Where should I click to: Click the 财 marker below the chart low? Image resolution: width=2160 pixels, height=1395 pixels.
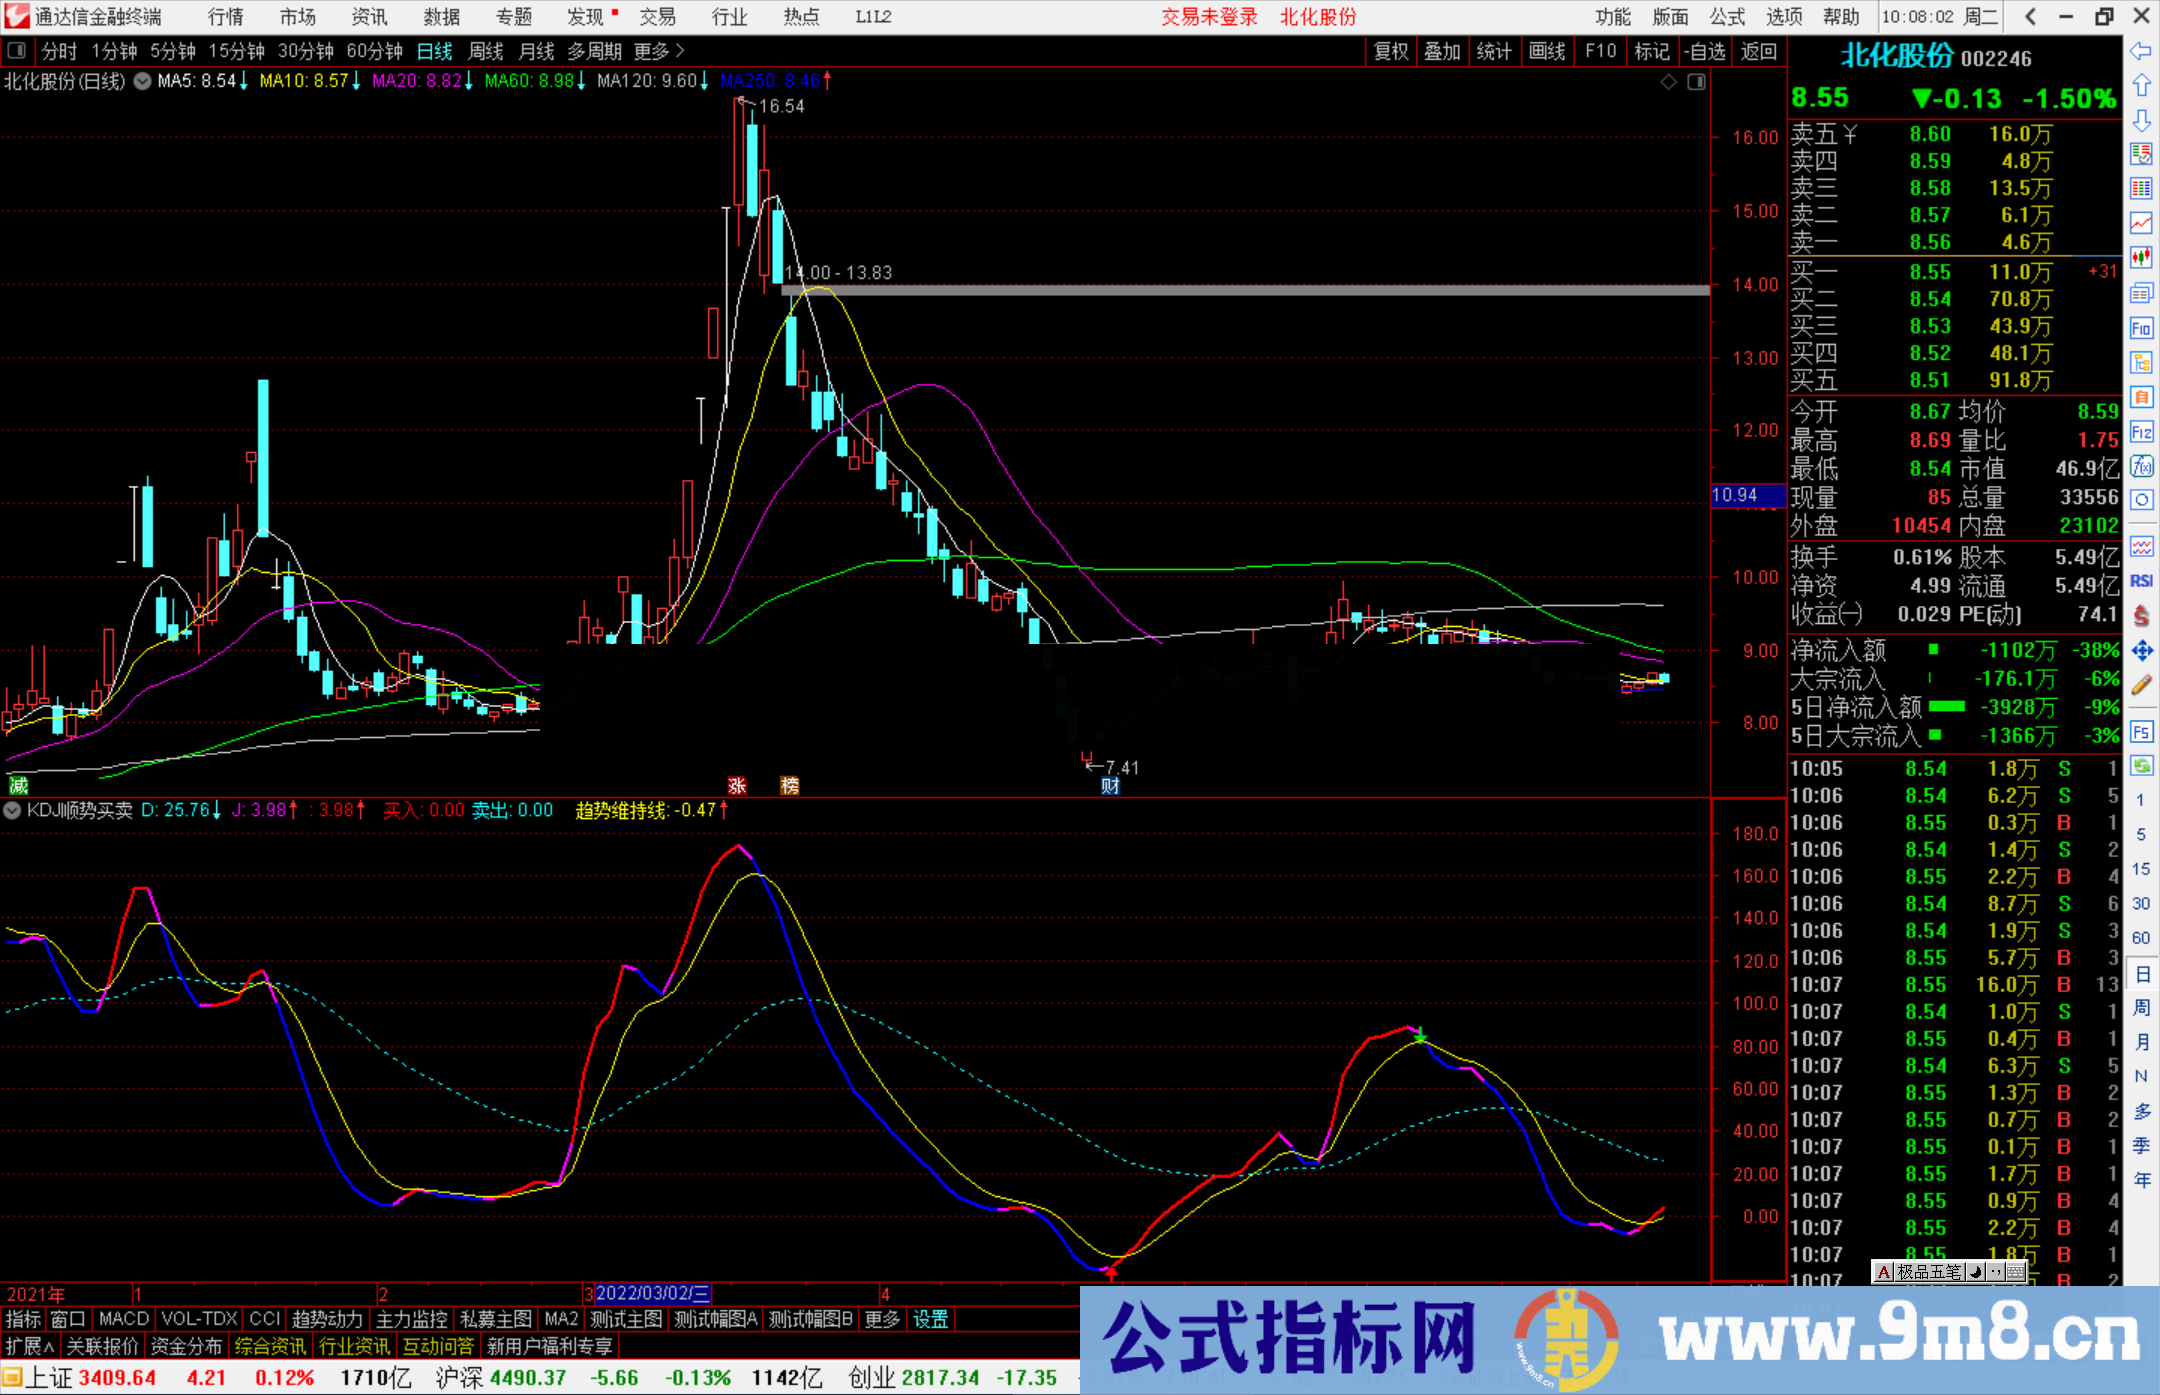point(1110,786)
